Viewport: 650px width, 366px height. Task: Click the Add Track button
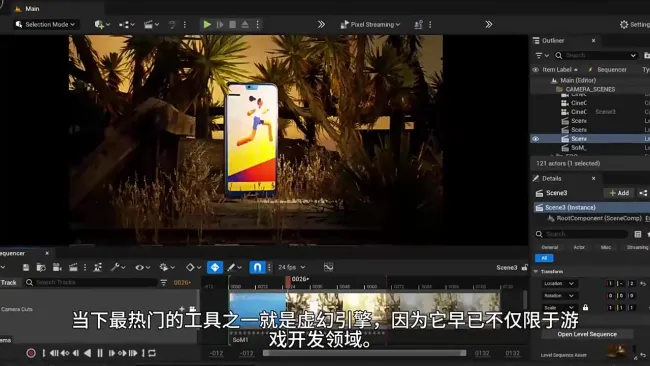[9, 282]
